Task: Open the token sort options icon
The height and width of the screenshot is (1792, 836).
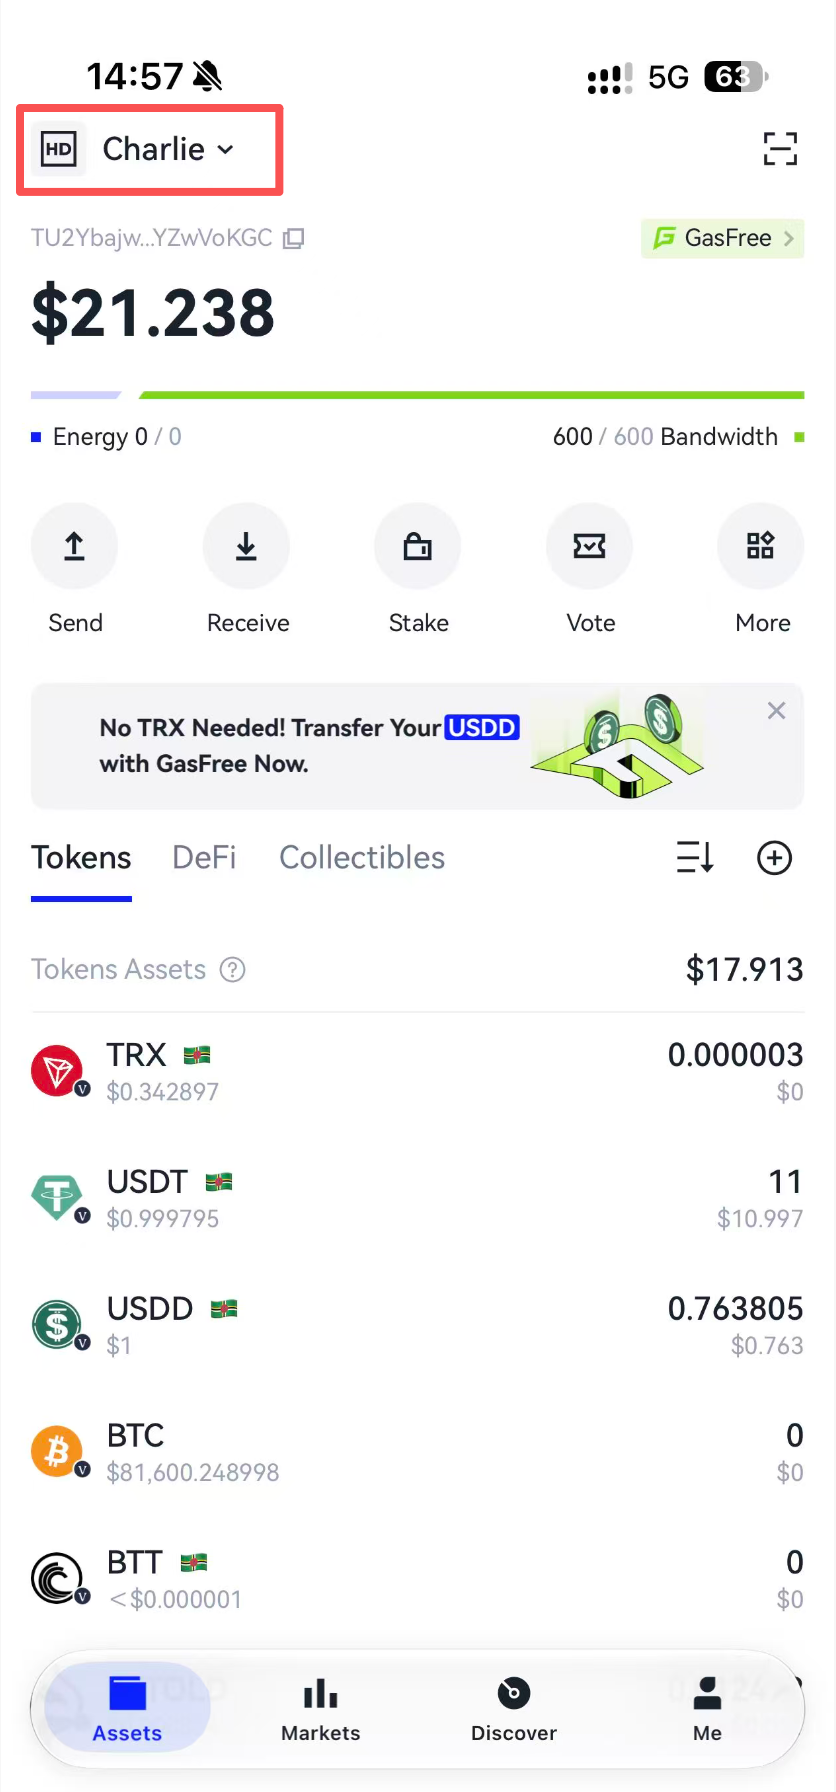Action: click(695, 858)
